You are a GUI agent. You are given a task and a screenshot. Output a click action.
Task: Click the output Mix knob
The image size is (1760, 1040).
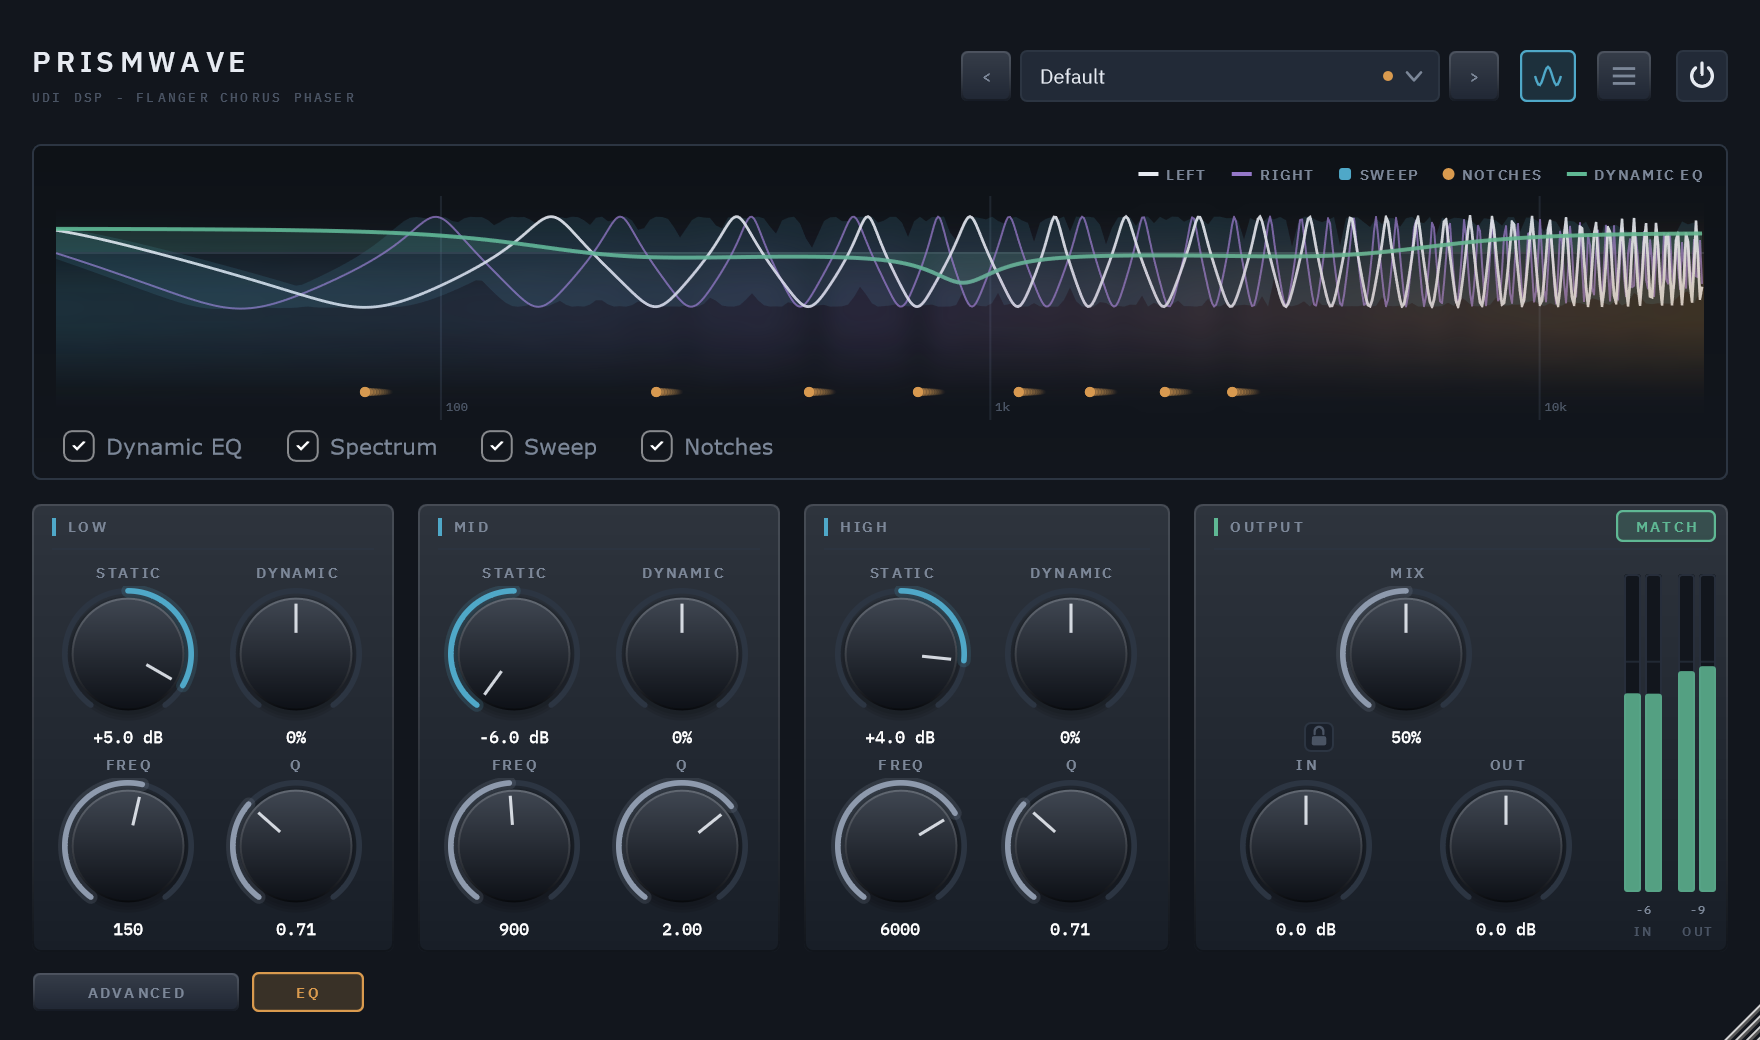pyautogui.click(x=1405, y=654)
